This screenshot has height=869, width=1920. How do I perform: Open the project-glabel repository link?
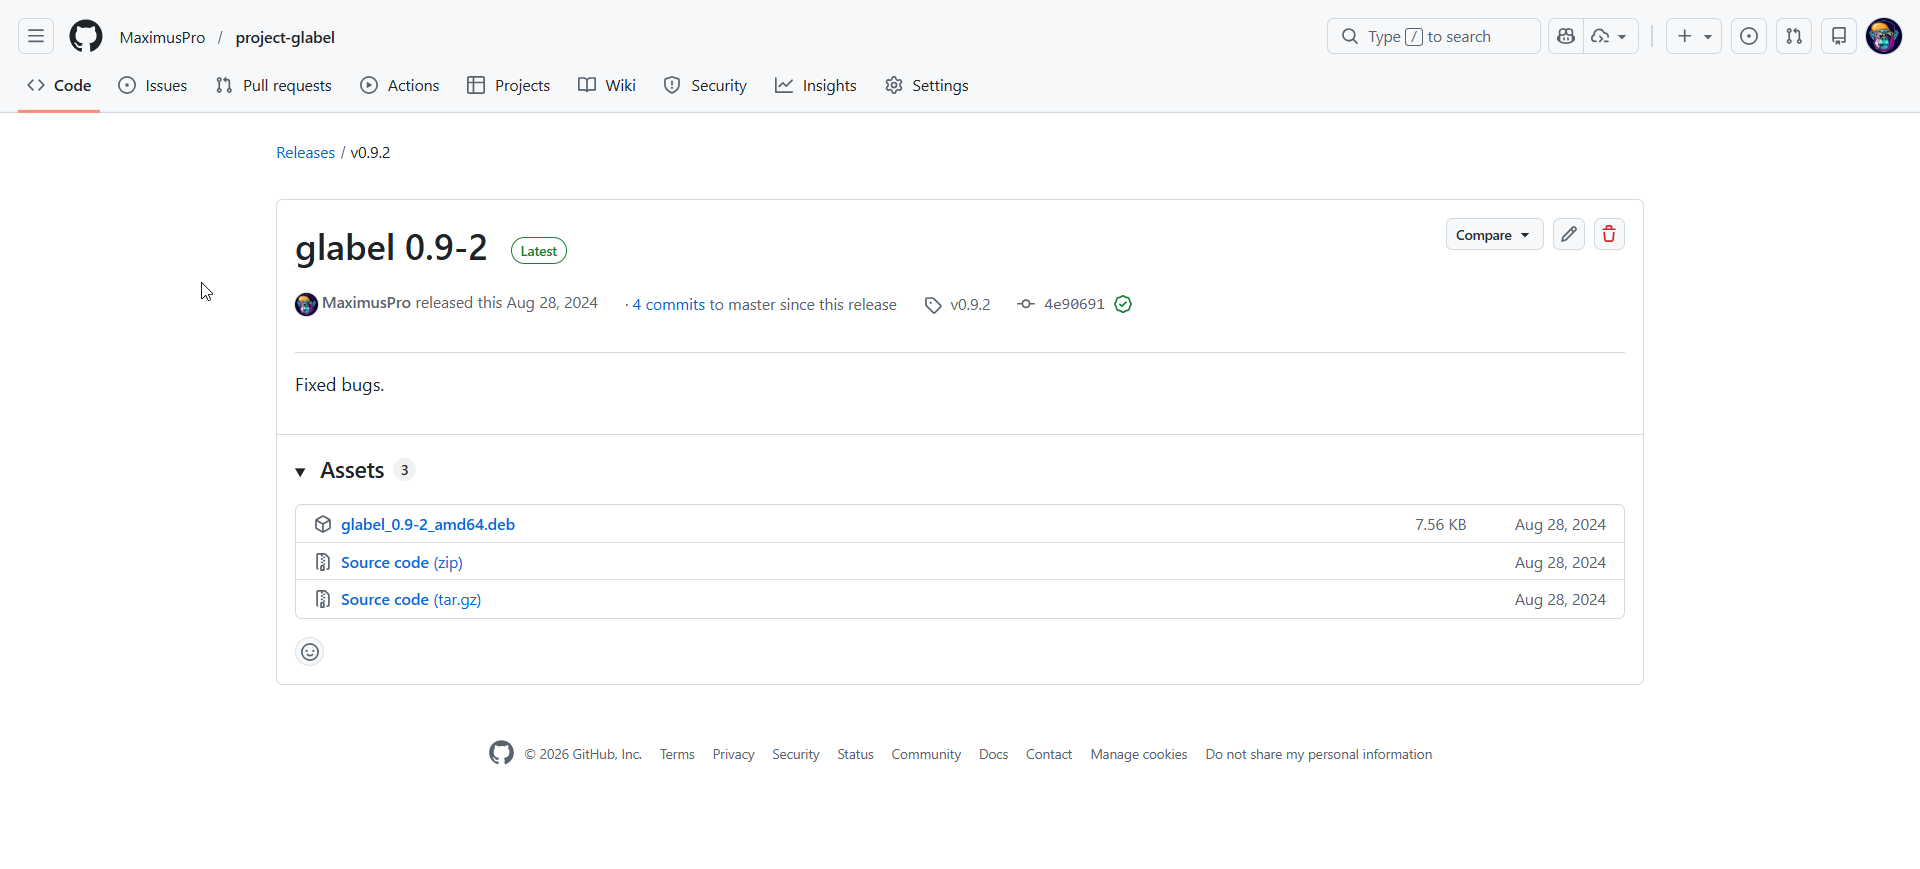pos(285,37)
